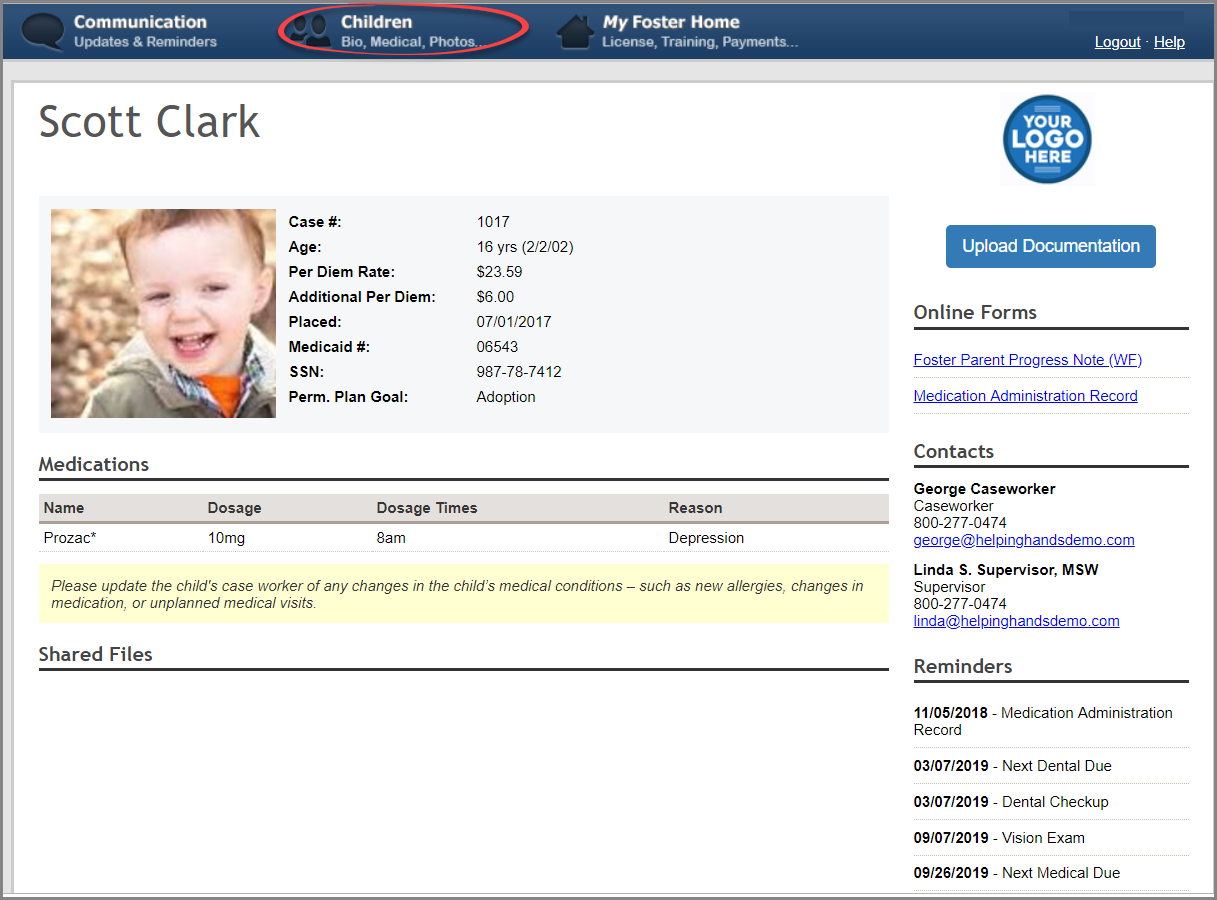Viewport: 1217px width, 900px height.
Task: Open the Medication Administration Record form
Action: 1025,395
